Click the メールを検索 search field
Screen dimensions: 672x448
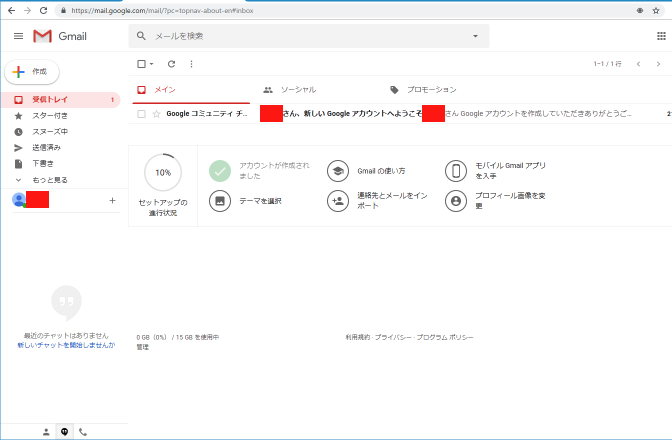[x=309, y=36]
